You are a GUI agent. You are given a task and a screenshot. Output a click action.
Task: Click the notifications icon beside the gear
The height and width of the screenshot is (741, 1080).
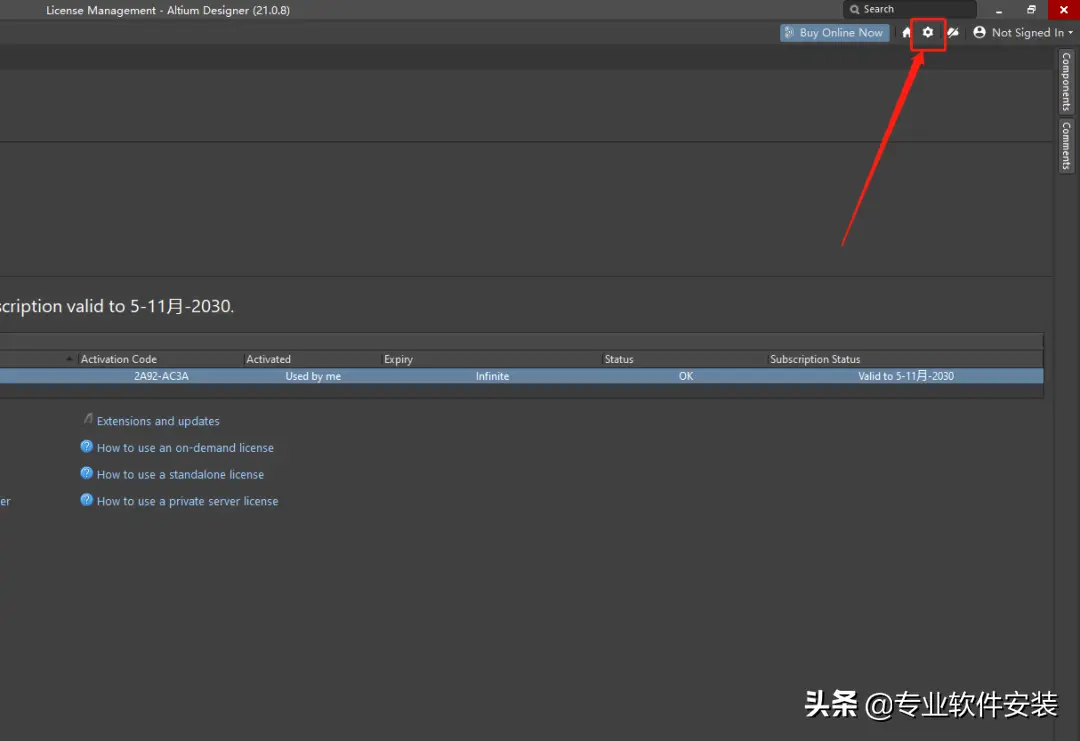953,32
